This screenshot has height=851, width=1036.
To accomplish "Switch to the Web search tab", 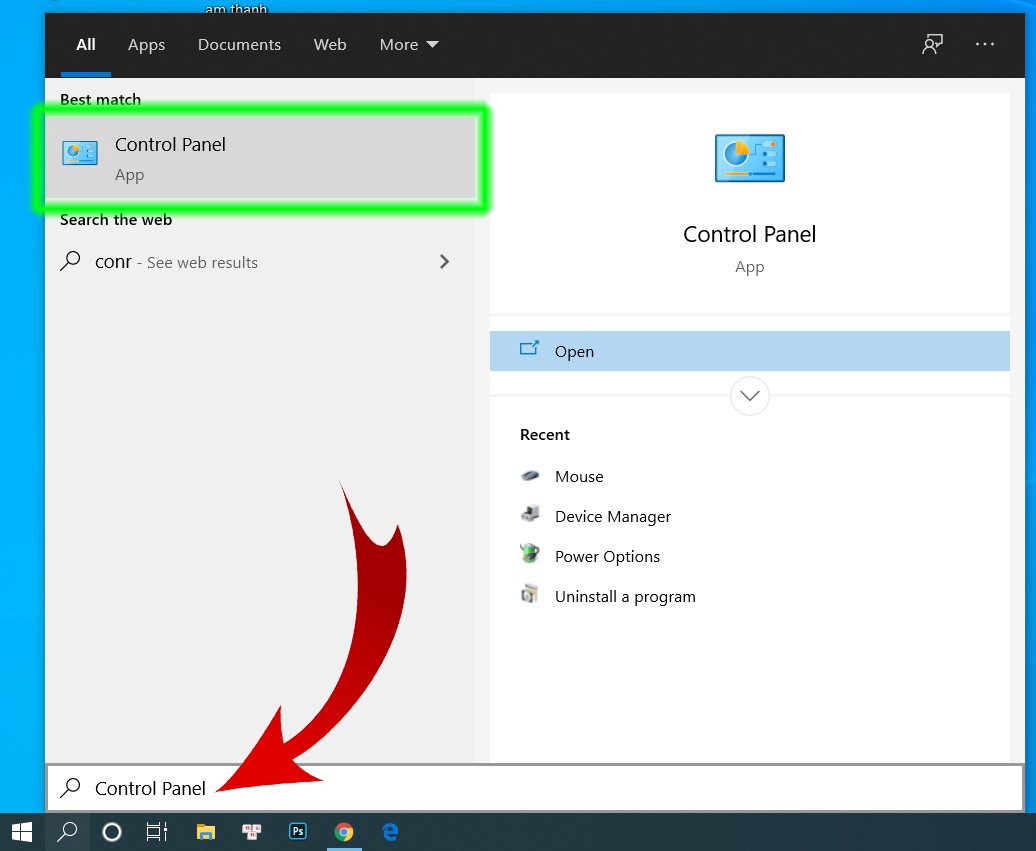I will pos(330,44).
